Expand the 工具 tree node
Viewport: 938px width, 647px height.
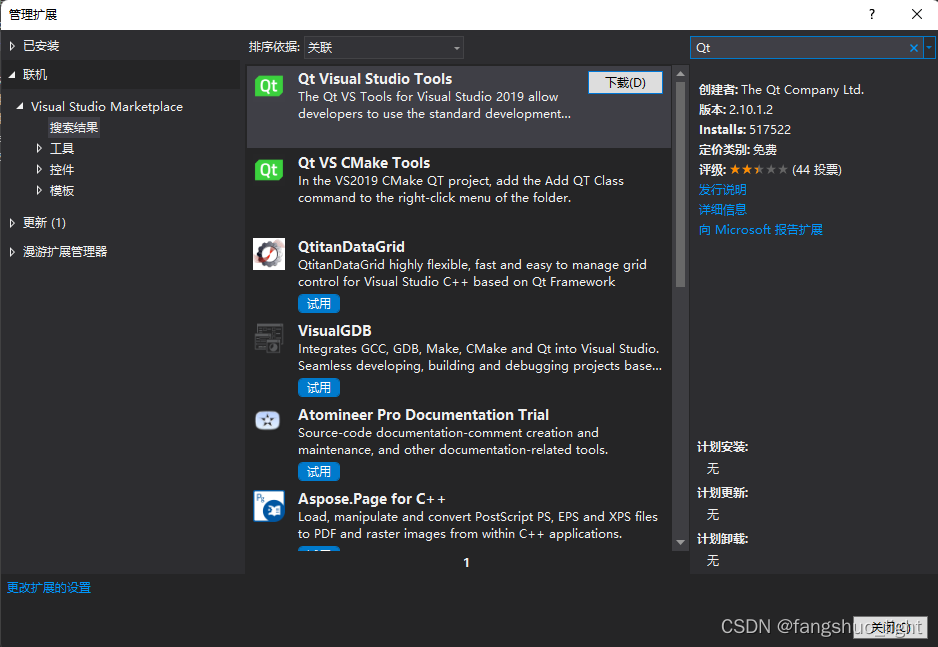(39, 148)
